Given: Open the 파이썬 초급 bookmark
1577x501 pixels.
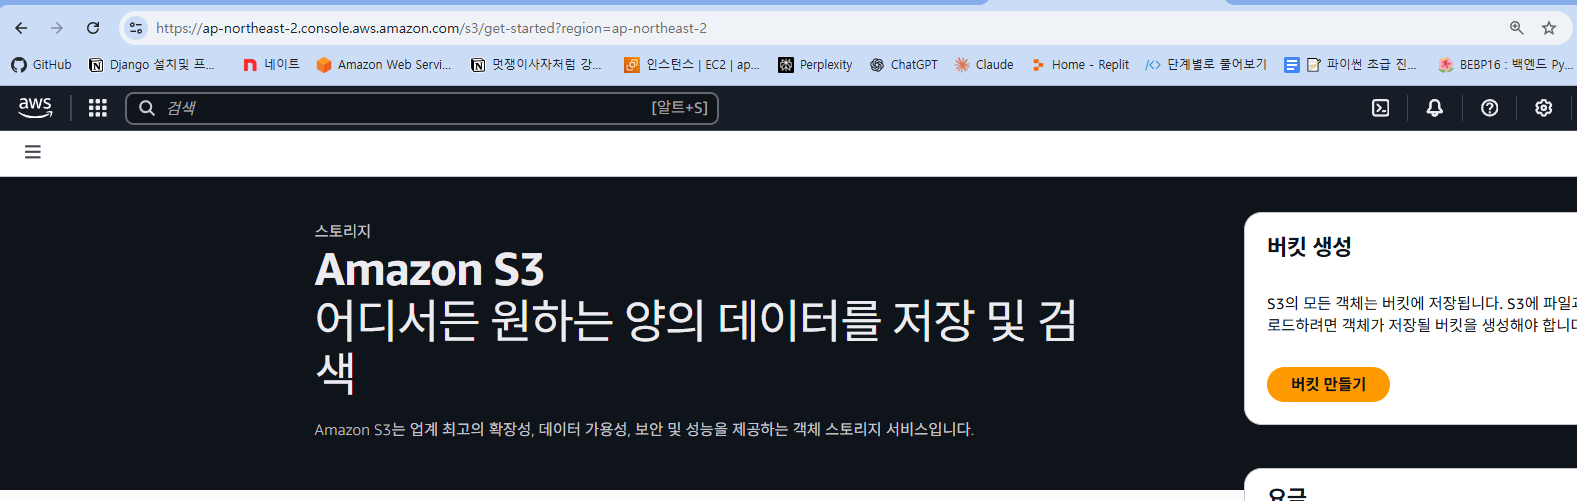Looking at the screenshot, I should click(1351, 64).
